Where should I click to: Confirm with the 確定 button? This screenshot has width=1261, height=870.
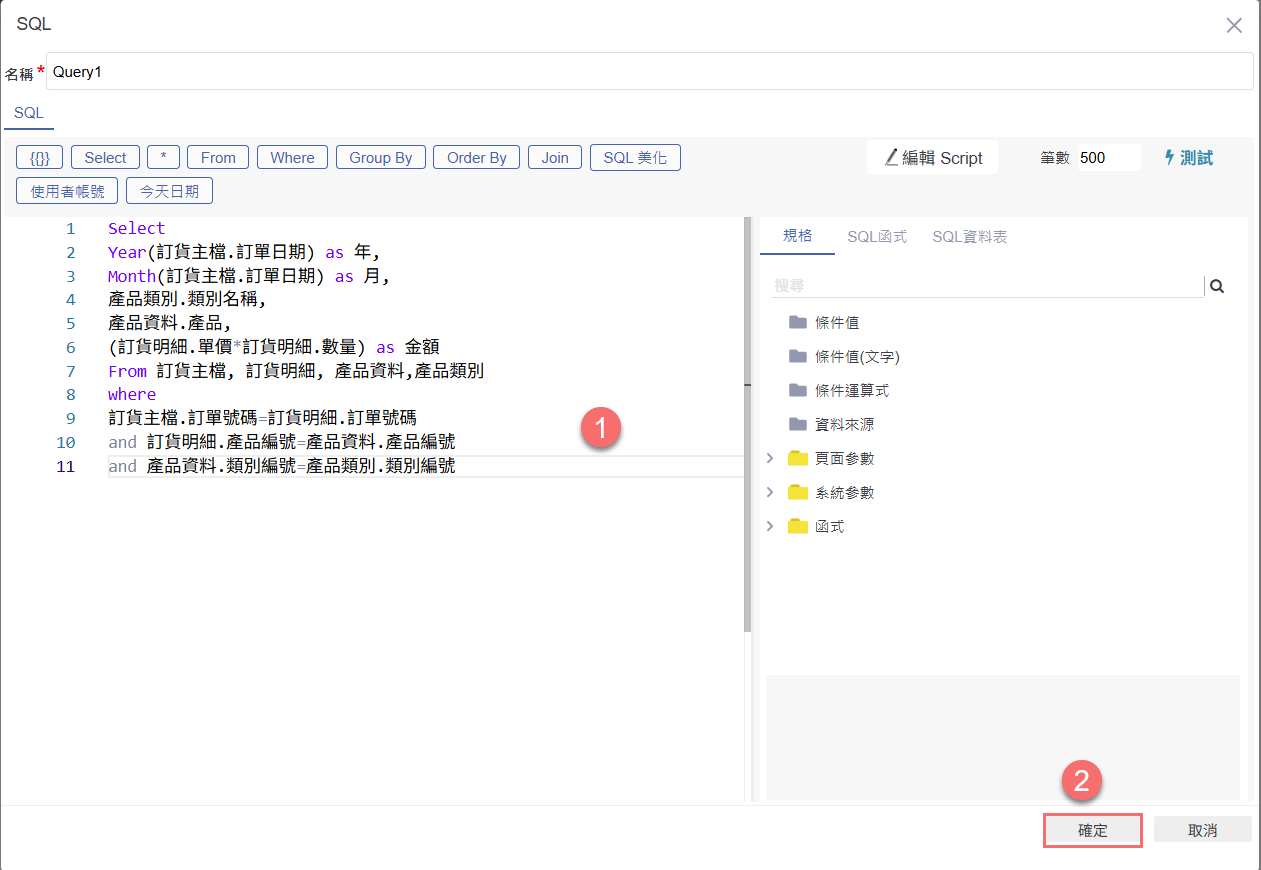coord(1092,831)
